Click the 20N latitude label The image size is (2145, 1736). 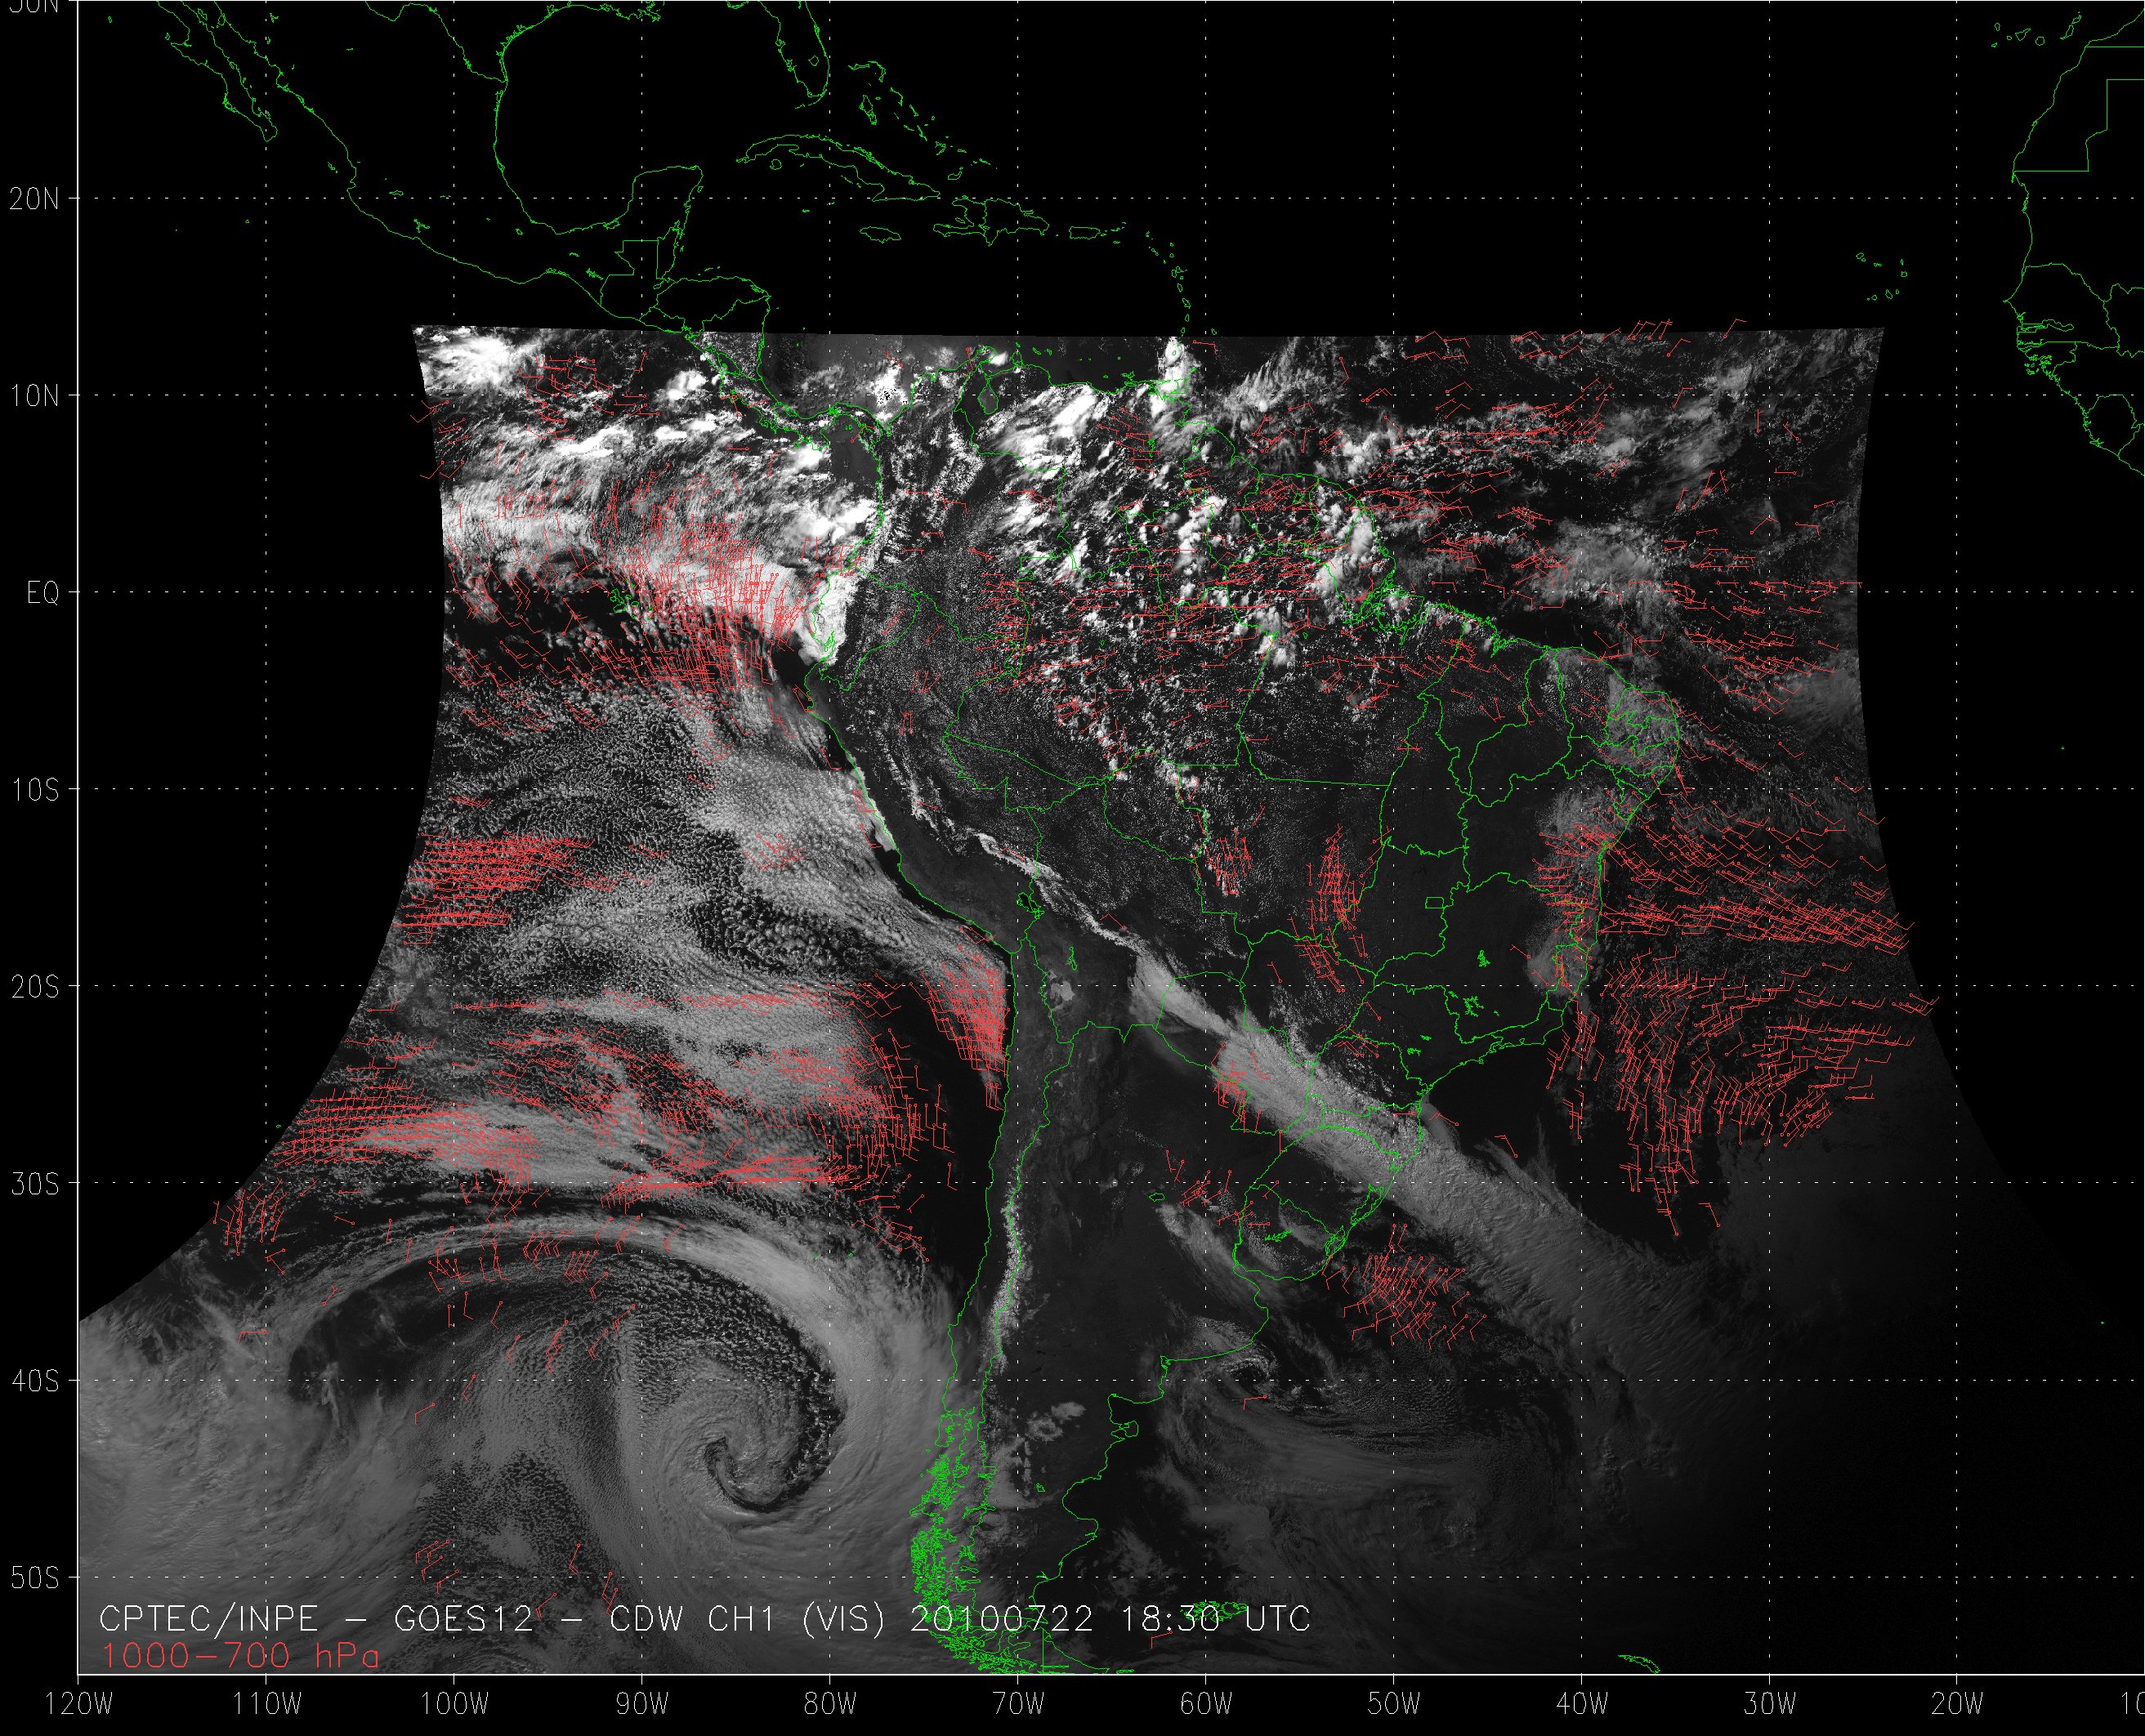[x=34, y=198]
